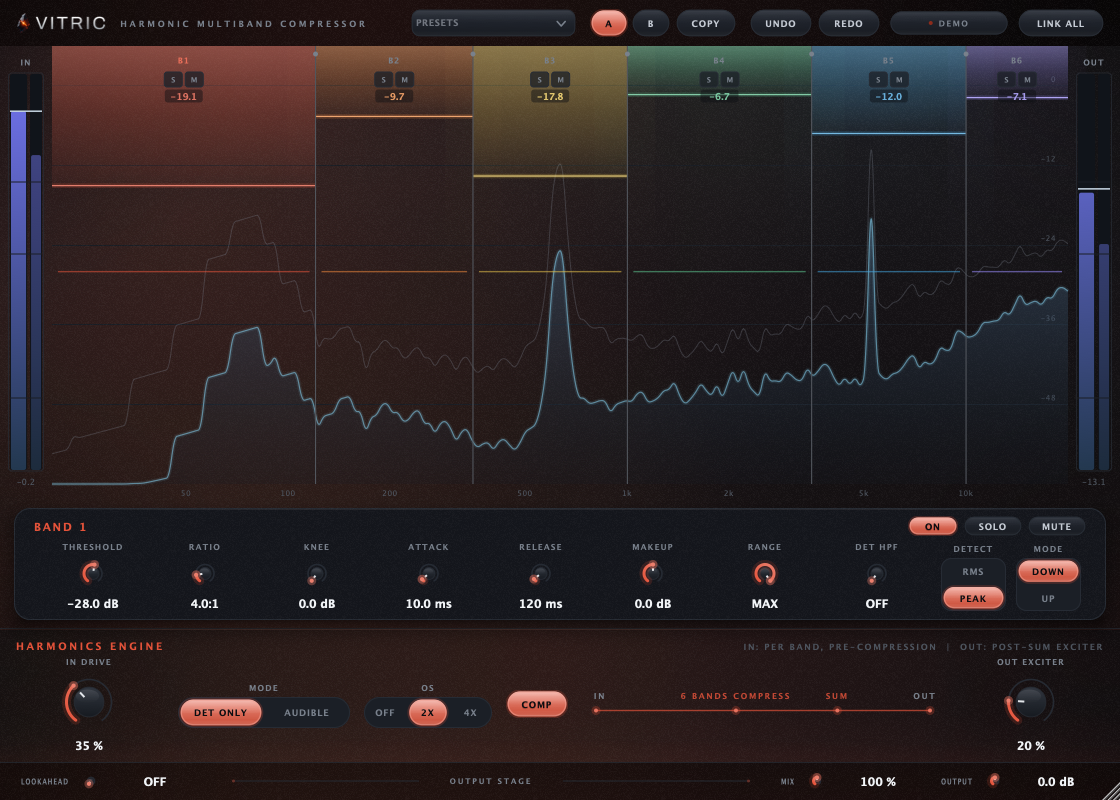The image size is (1120, 800).
Task: Click the Ratio value 4.0:1
Action: click(204, 604)
